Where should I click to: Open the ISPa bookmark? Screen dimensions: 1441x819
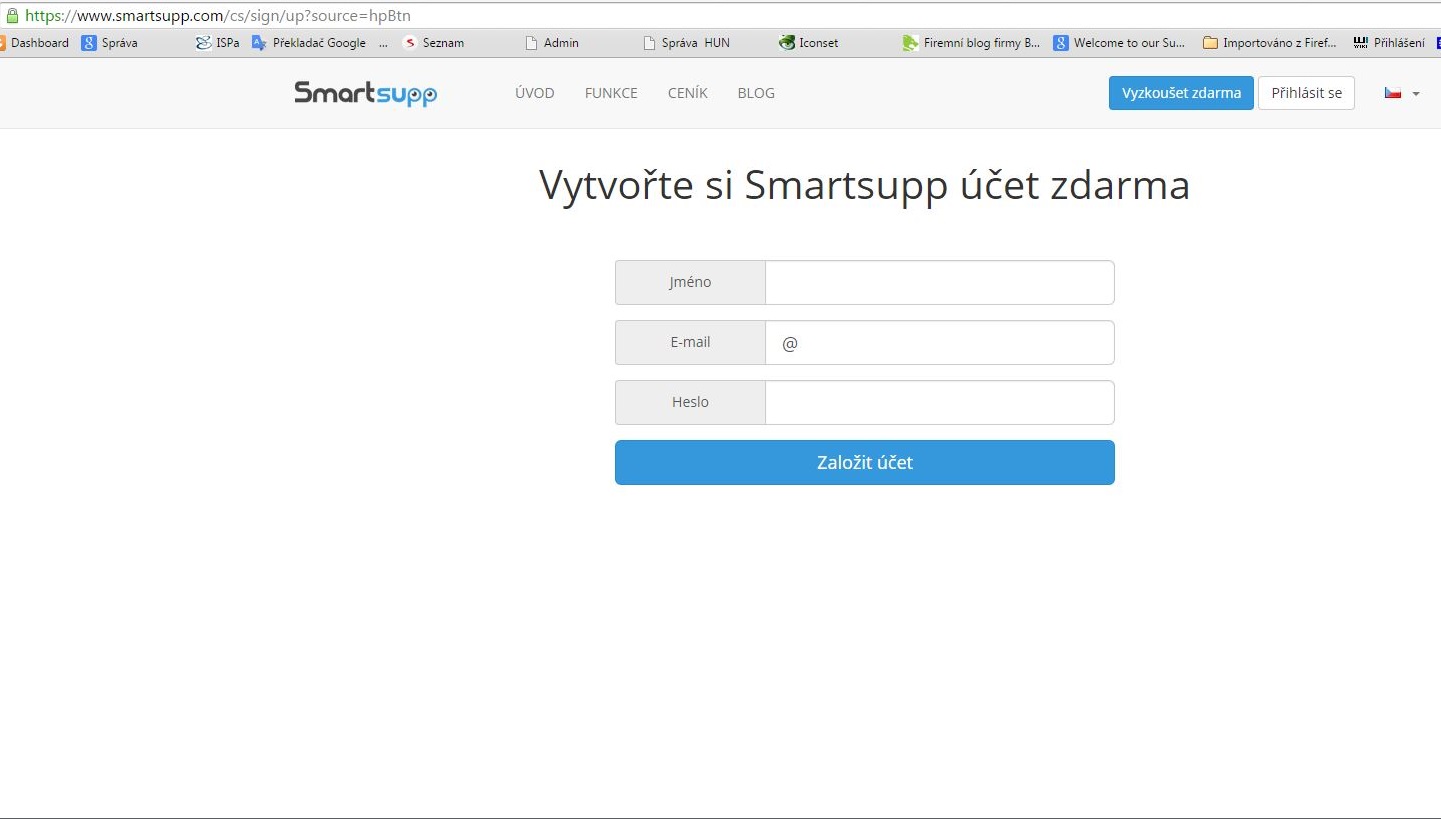pyautogui.click(x=218, y=43)
